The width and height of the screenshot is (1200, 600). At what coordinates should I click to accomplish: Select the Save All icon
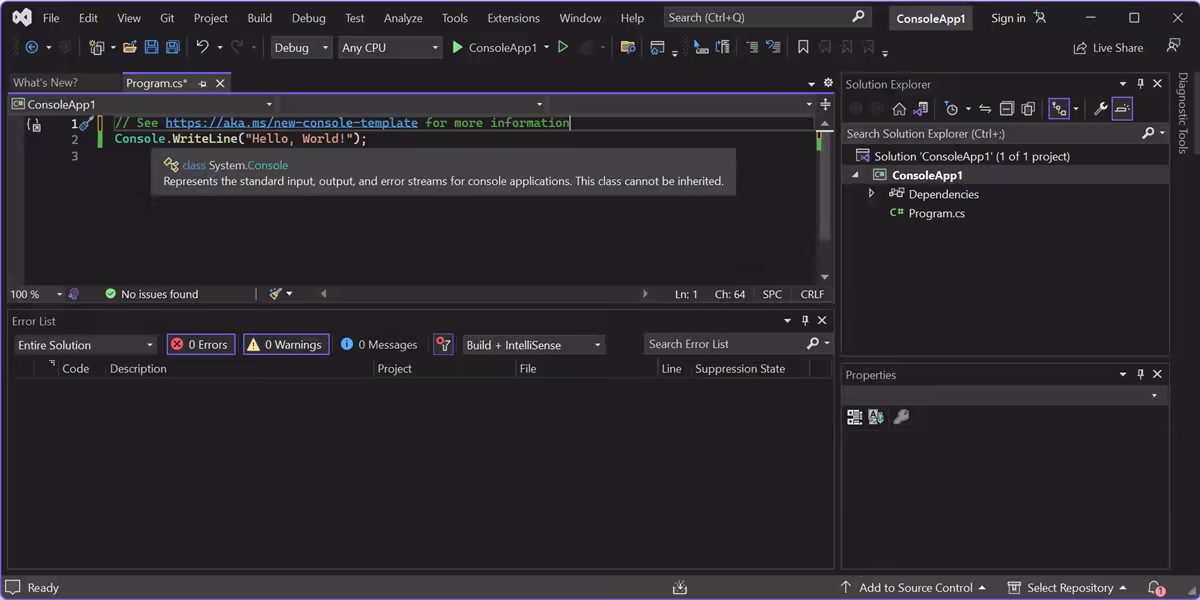pyautogui.click(x=172, y=46)
